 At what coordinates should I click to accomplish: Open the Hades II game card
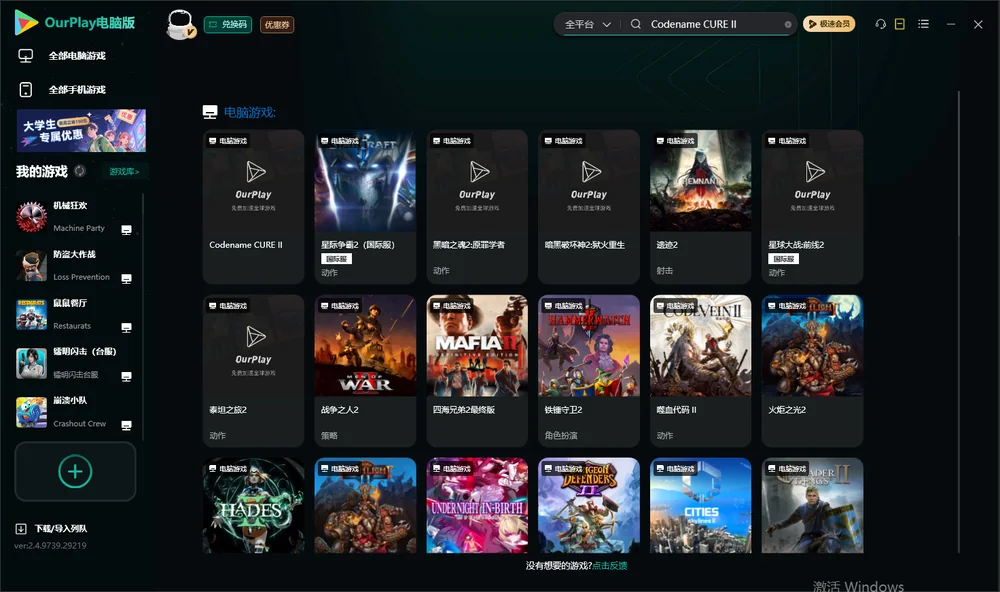click(x=253, y=505)
